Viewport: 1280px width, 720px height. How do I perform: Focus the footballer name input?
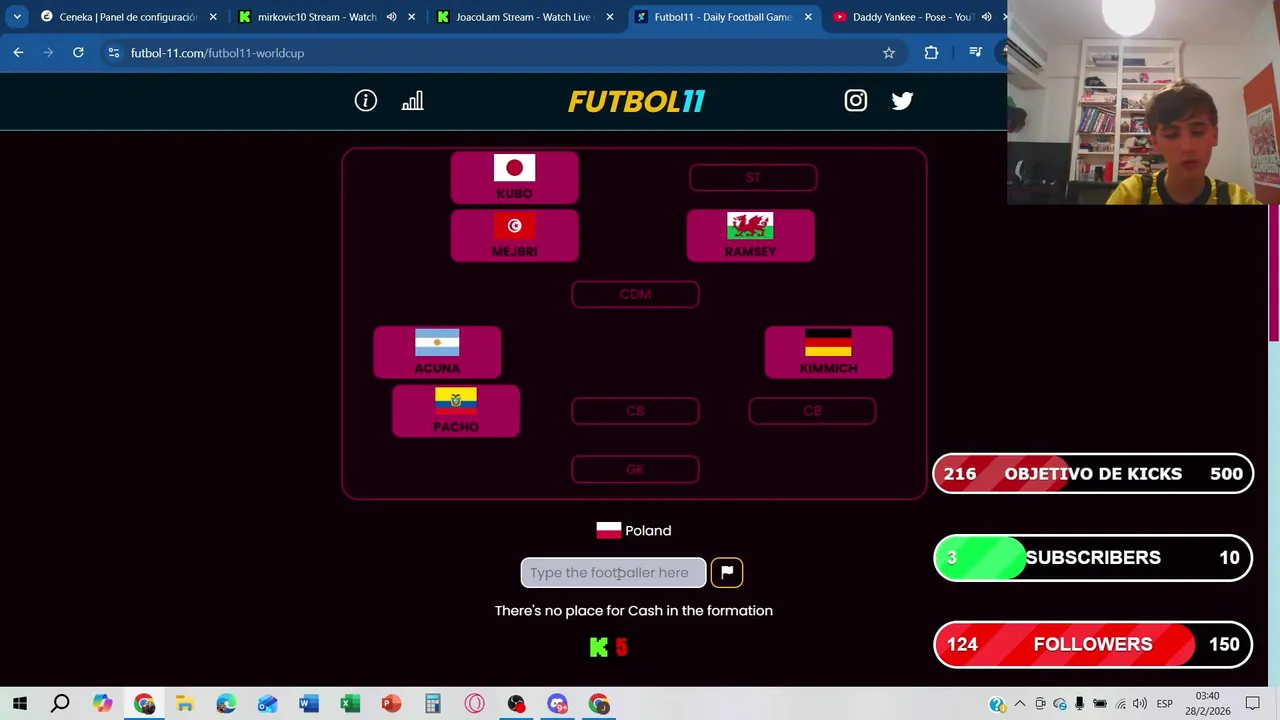613,572
